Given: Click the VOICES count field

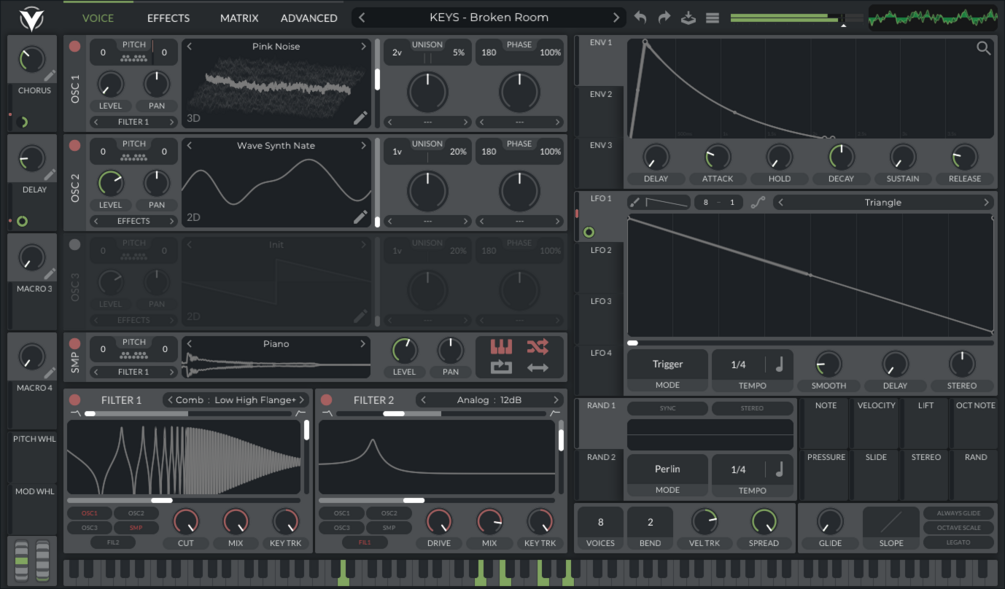Looking at the screenshot, I should tap(601, 522).
